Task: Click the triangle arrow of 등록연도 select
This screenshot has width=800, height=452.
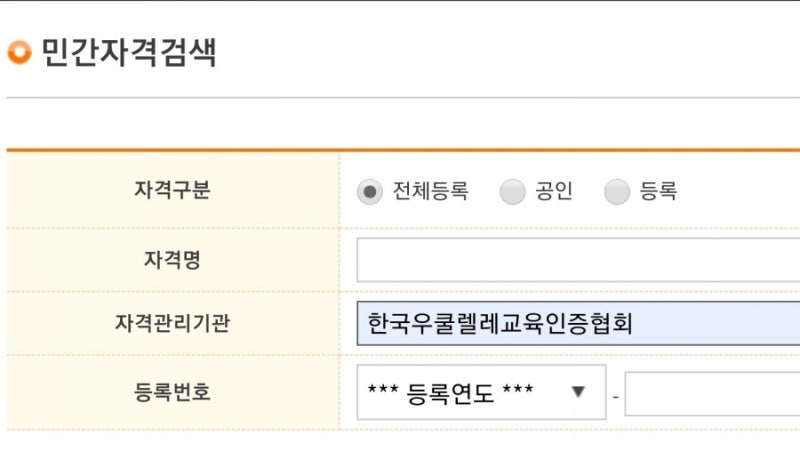Action: pyautogui.click(x=578, y=392)
